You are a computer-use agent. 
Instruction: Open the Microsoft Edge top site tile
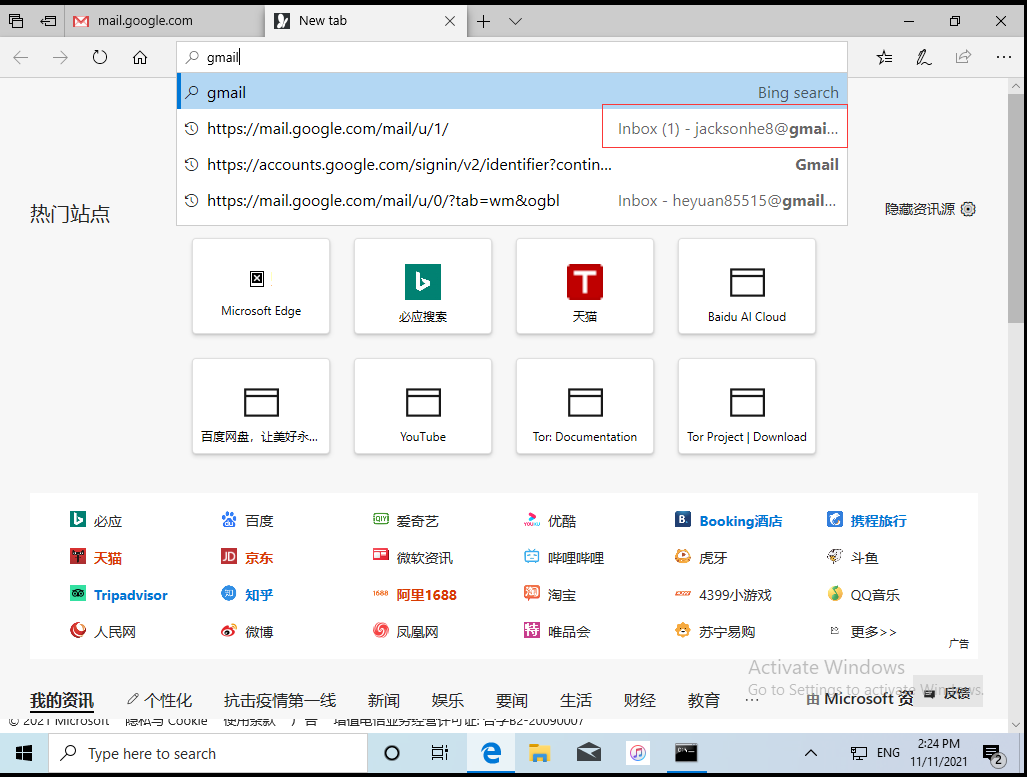(x=261, y=286)
